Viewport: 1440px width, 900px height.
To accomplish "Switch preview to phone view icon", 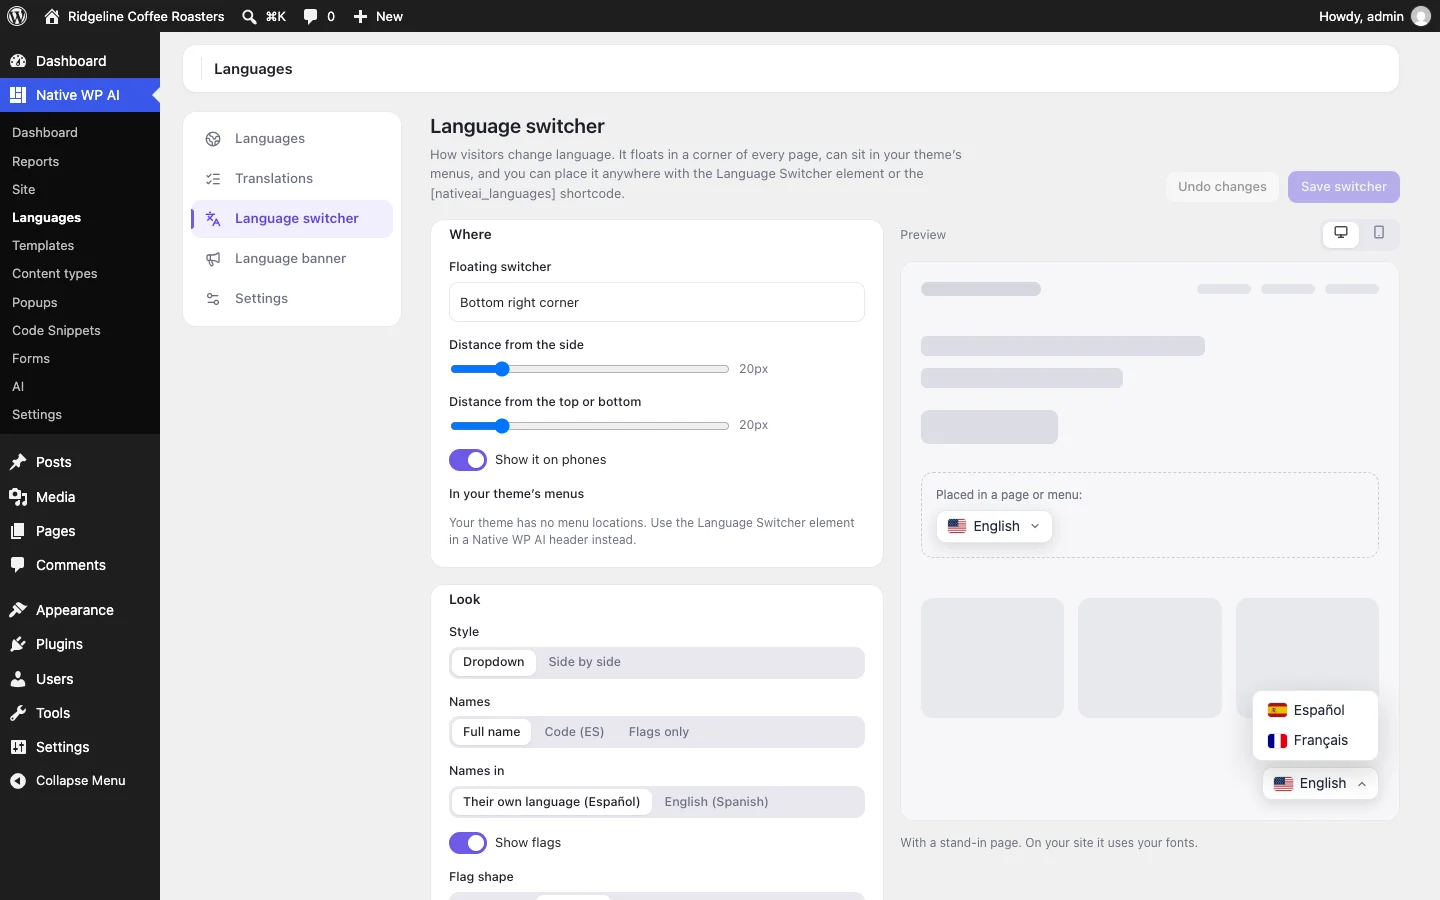I will [x=1379, y=233].
